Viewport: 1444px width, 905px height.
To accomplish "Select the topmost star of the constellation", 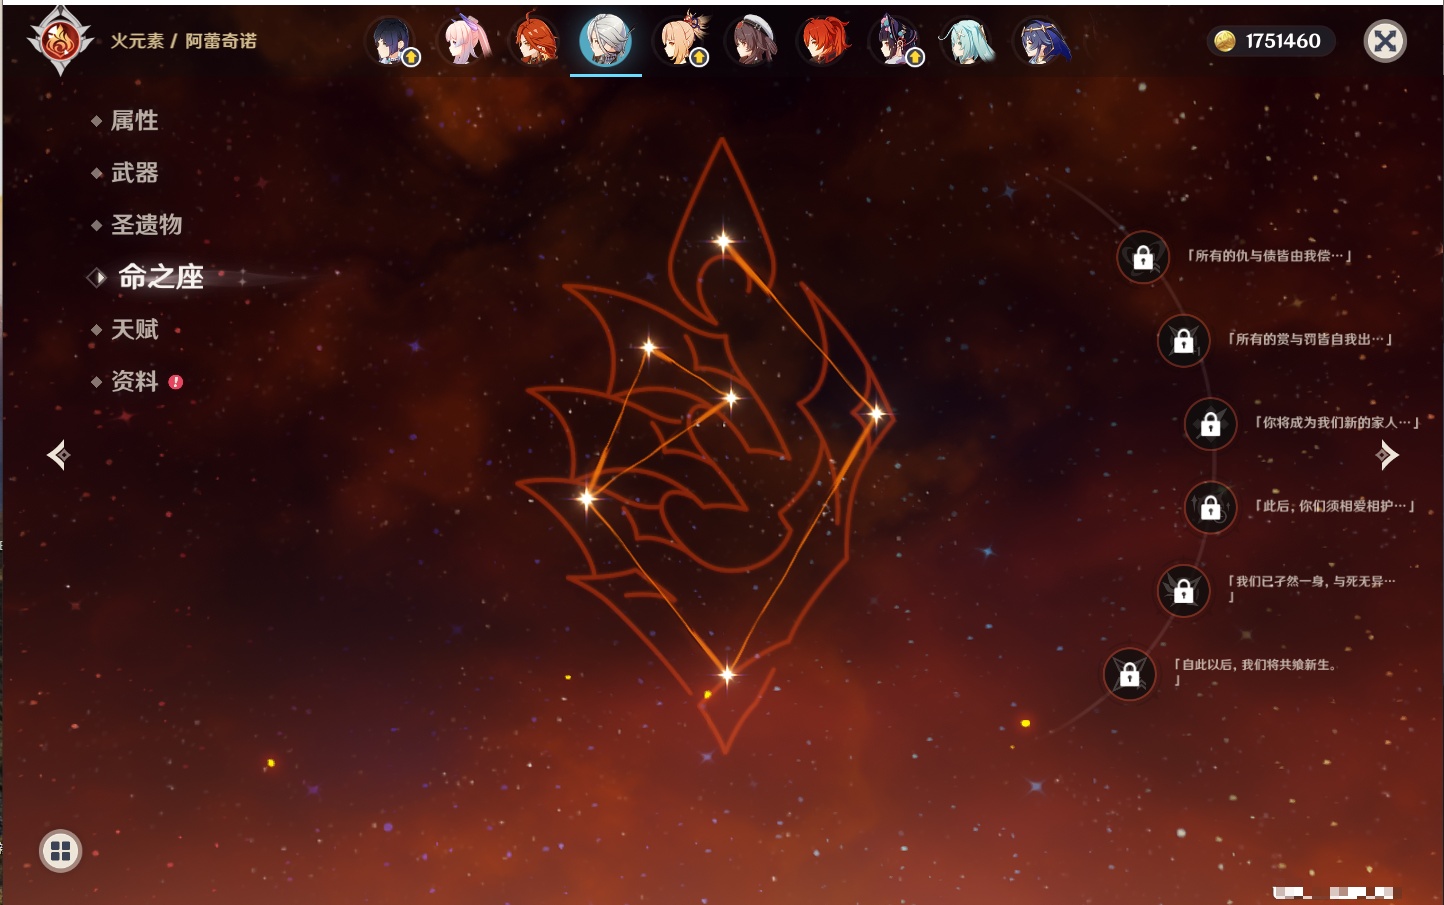I will [723, 240].
